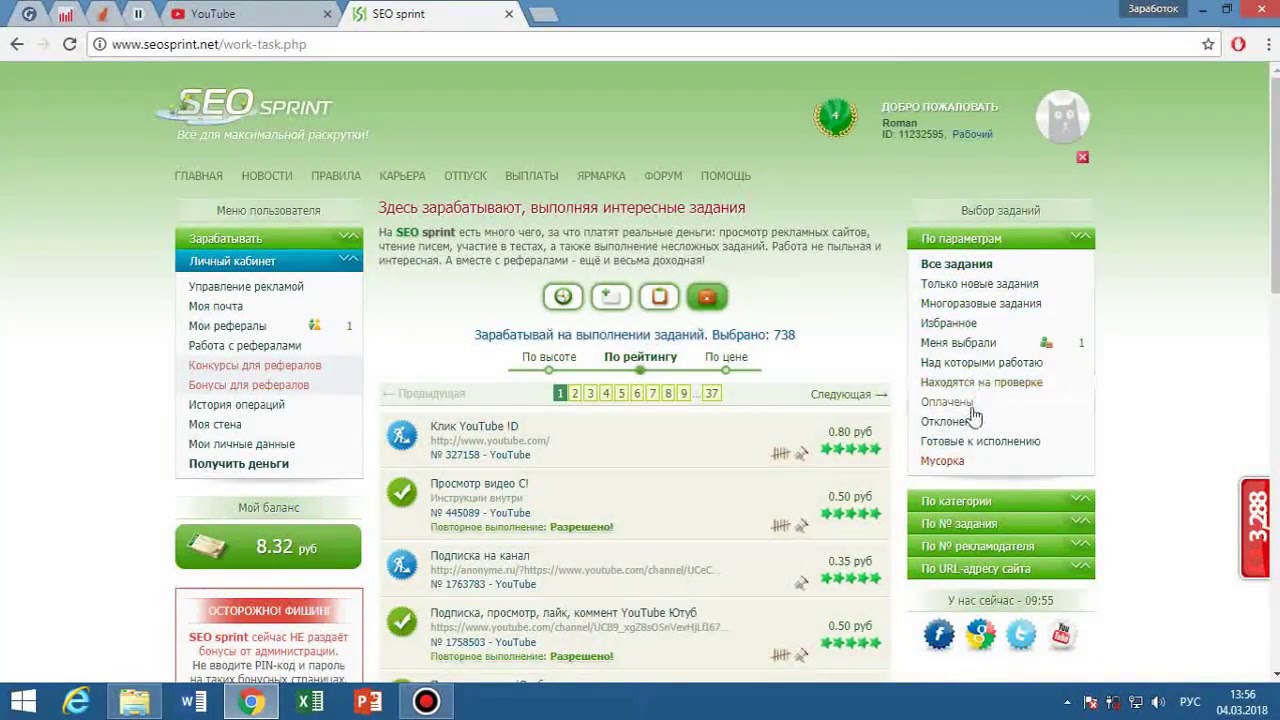Click the orange briefcase icon button

coord(707,297)
